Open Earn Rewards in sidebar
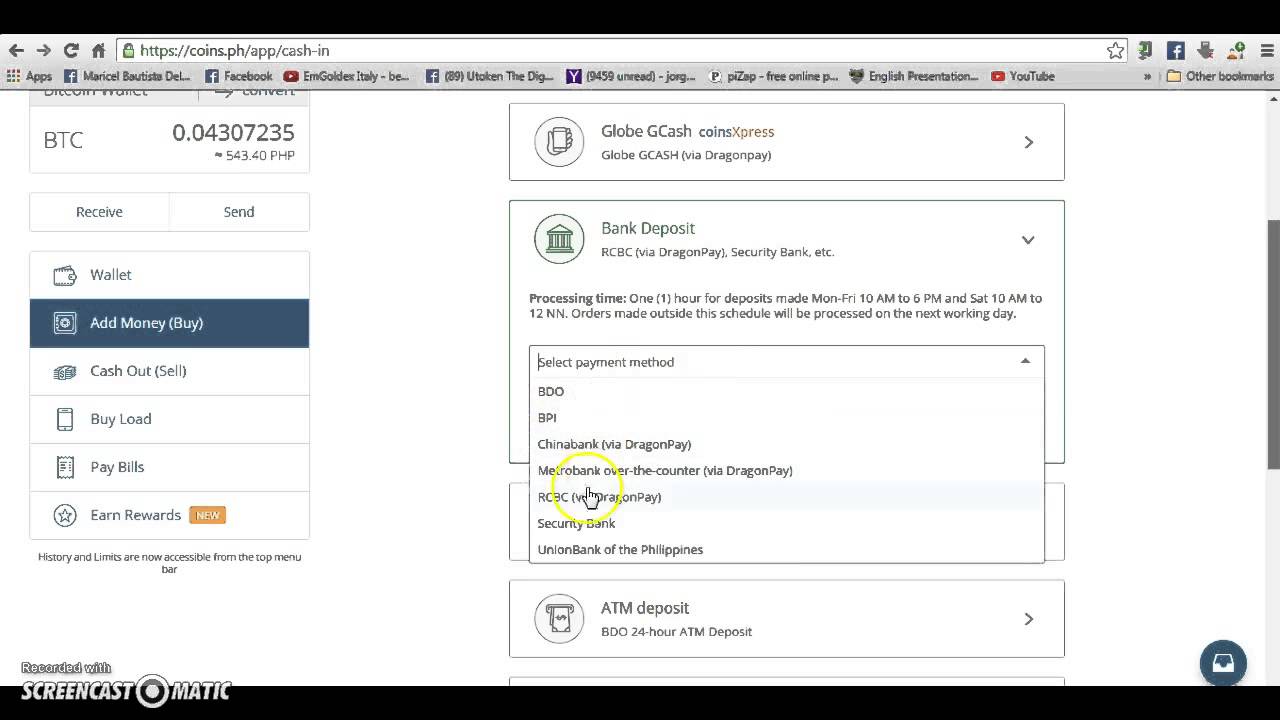This screenshot has height=720, width=1280. (x=169, y=515)
